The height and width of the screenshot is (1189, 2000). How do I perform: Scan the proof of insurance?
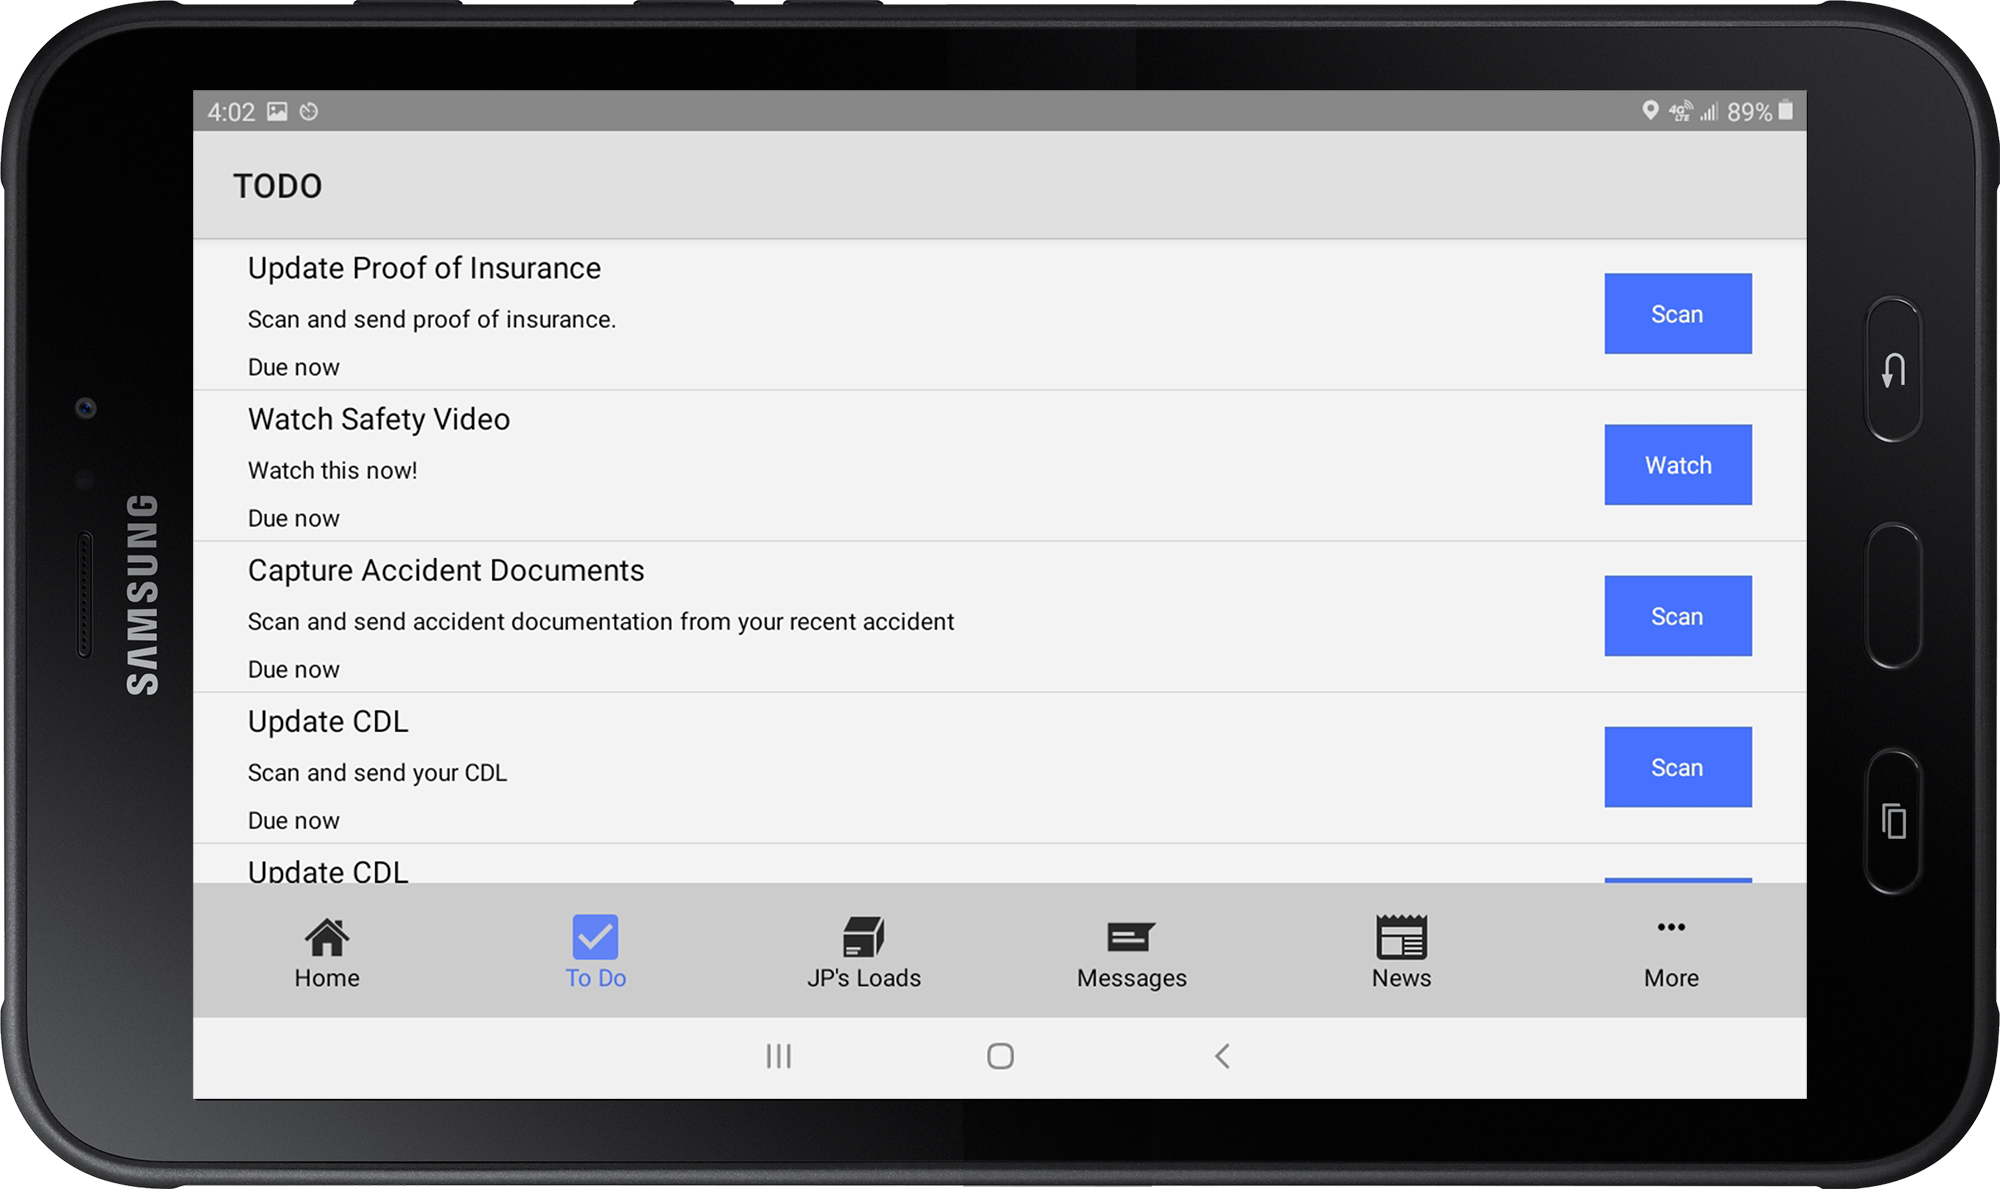pyautogui.click(x=1677, y=313)
